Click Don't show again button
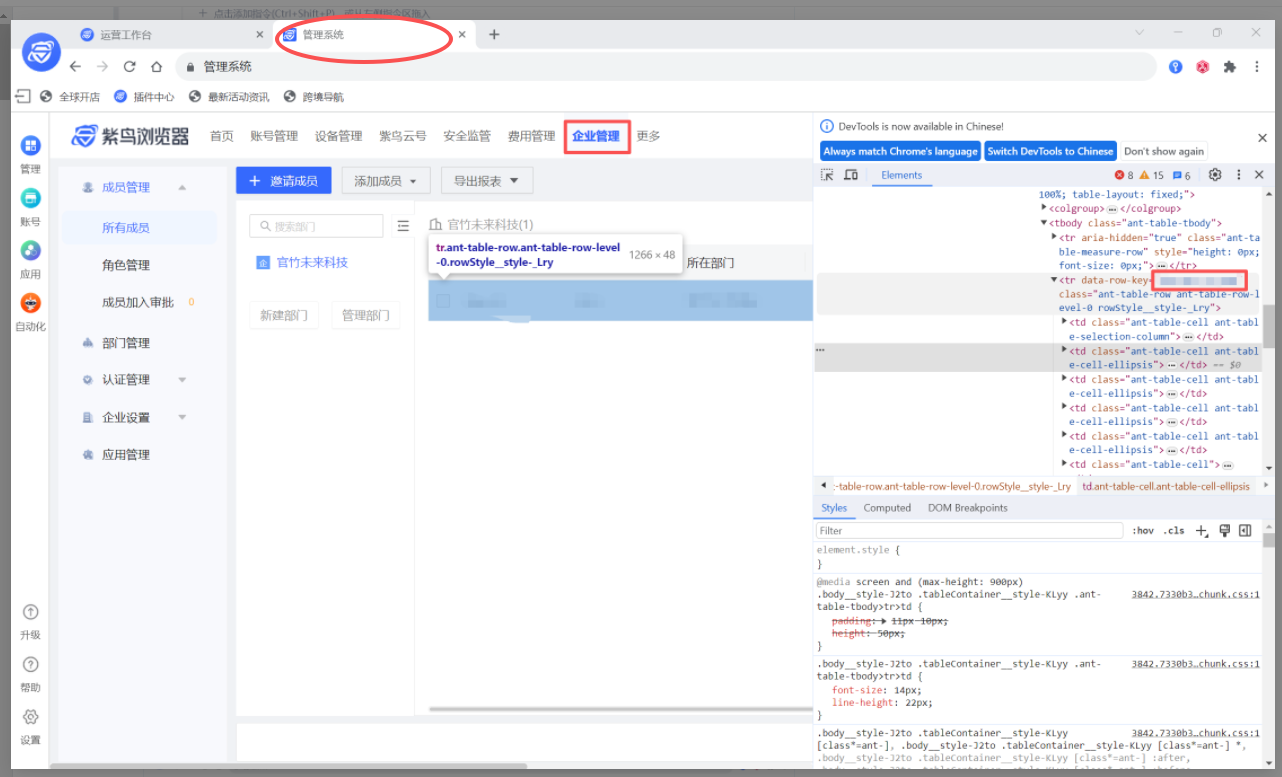Image resolution: width=1282 pixels, height=777 pixels. coord(1164,151)
